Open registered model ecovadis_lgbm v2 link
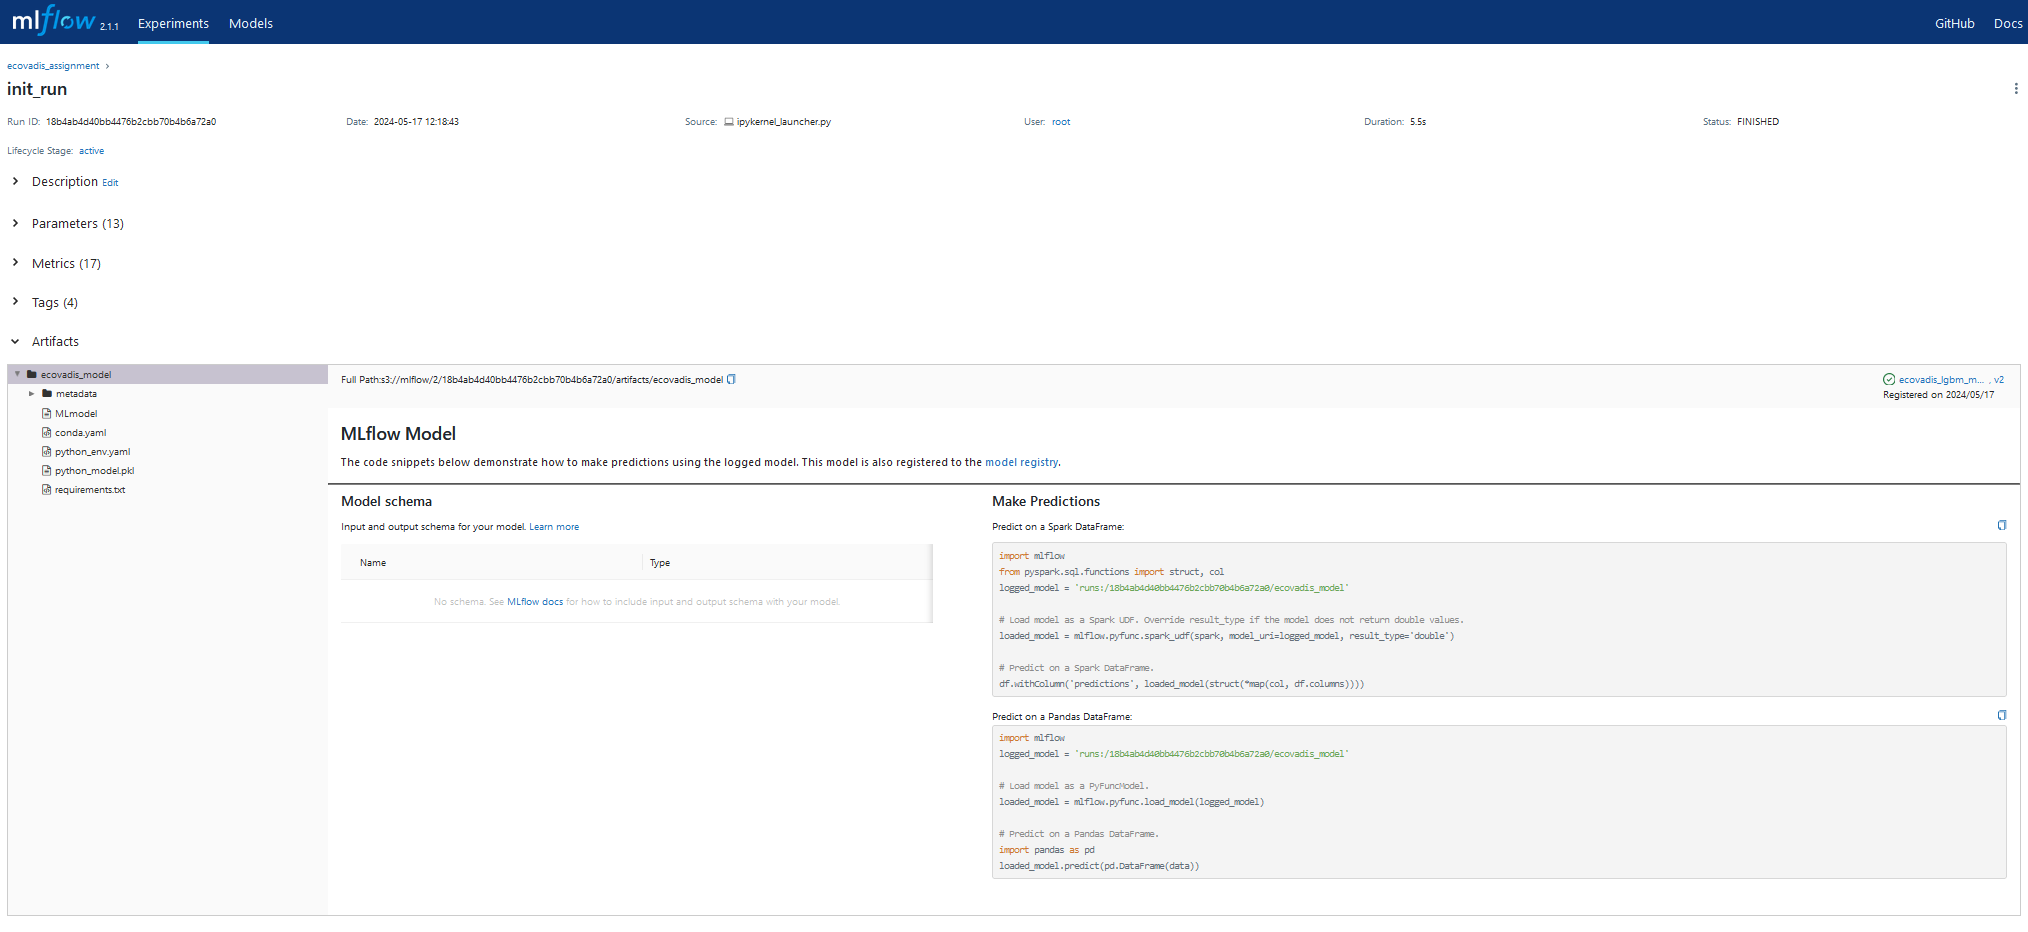Screen dimensions: 2028x932 (x=1951, y=380)
